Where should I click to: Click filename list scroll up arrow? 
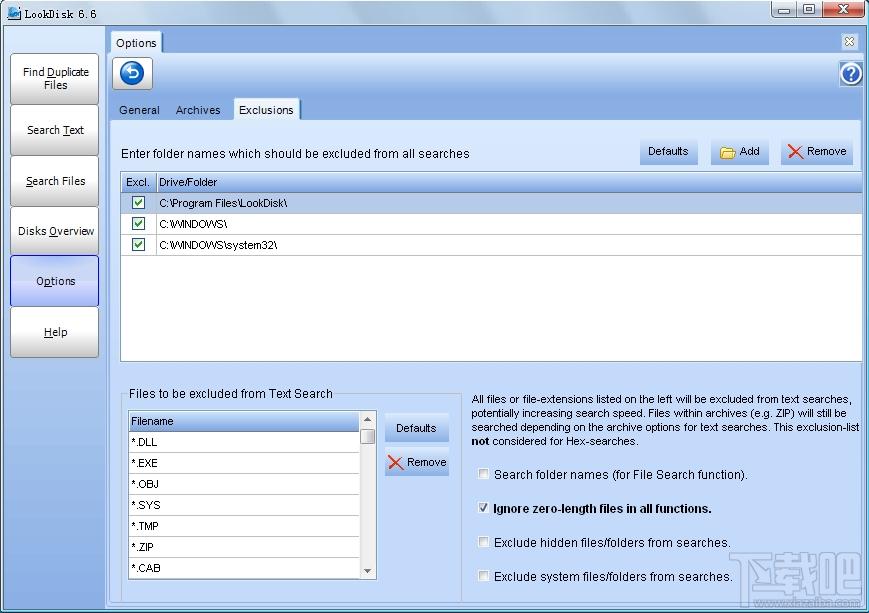[367, 420]
